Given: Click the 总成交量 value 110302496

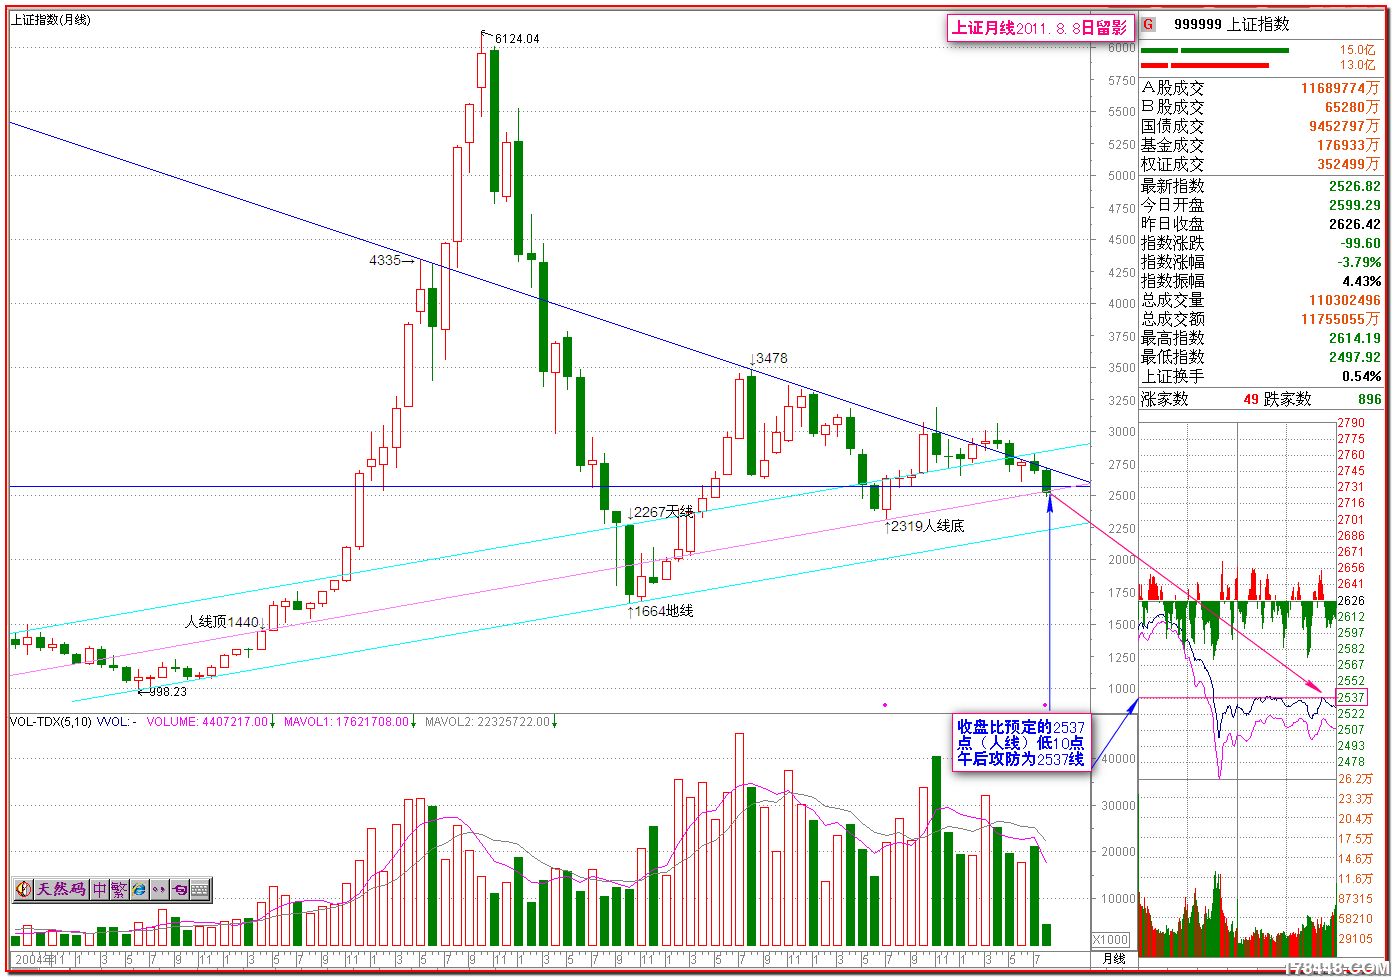Looking at the screenshot, I should [x=1345, y=300].
